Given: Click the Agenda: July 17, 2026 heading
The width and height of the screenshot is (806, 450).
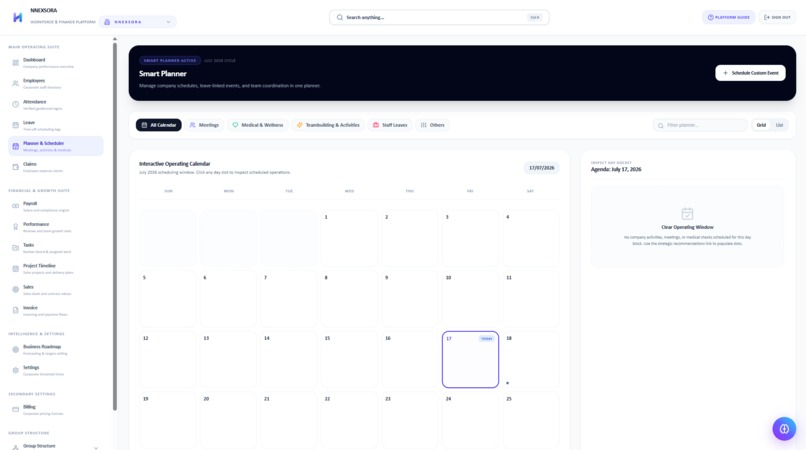Looking at the screenshot, I should 616,169.
